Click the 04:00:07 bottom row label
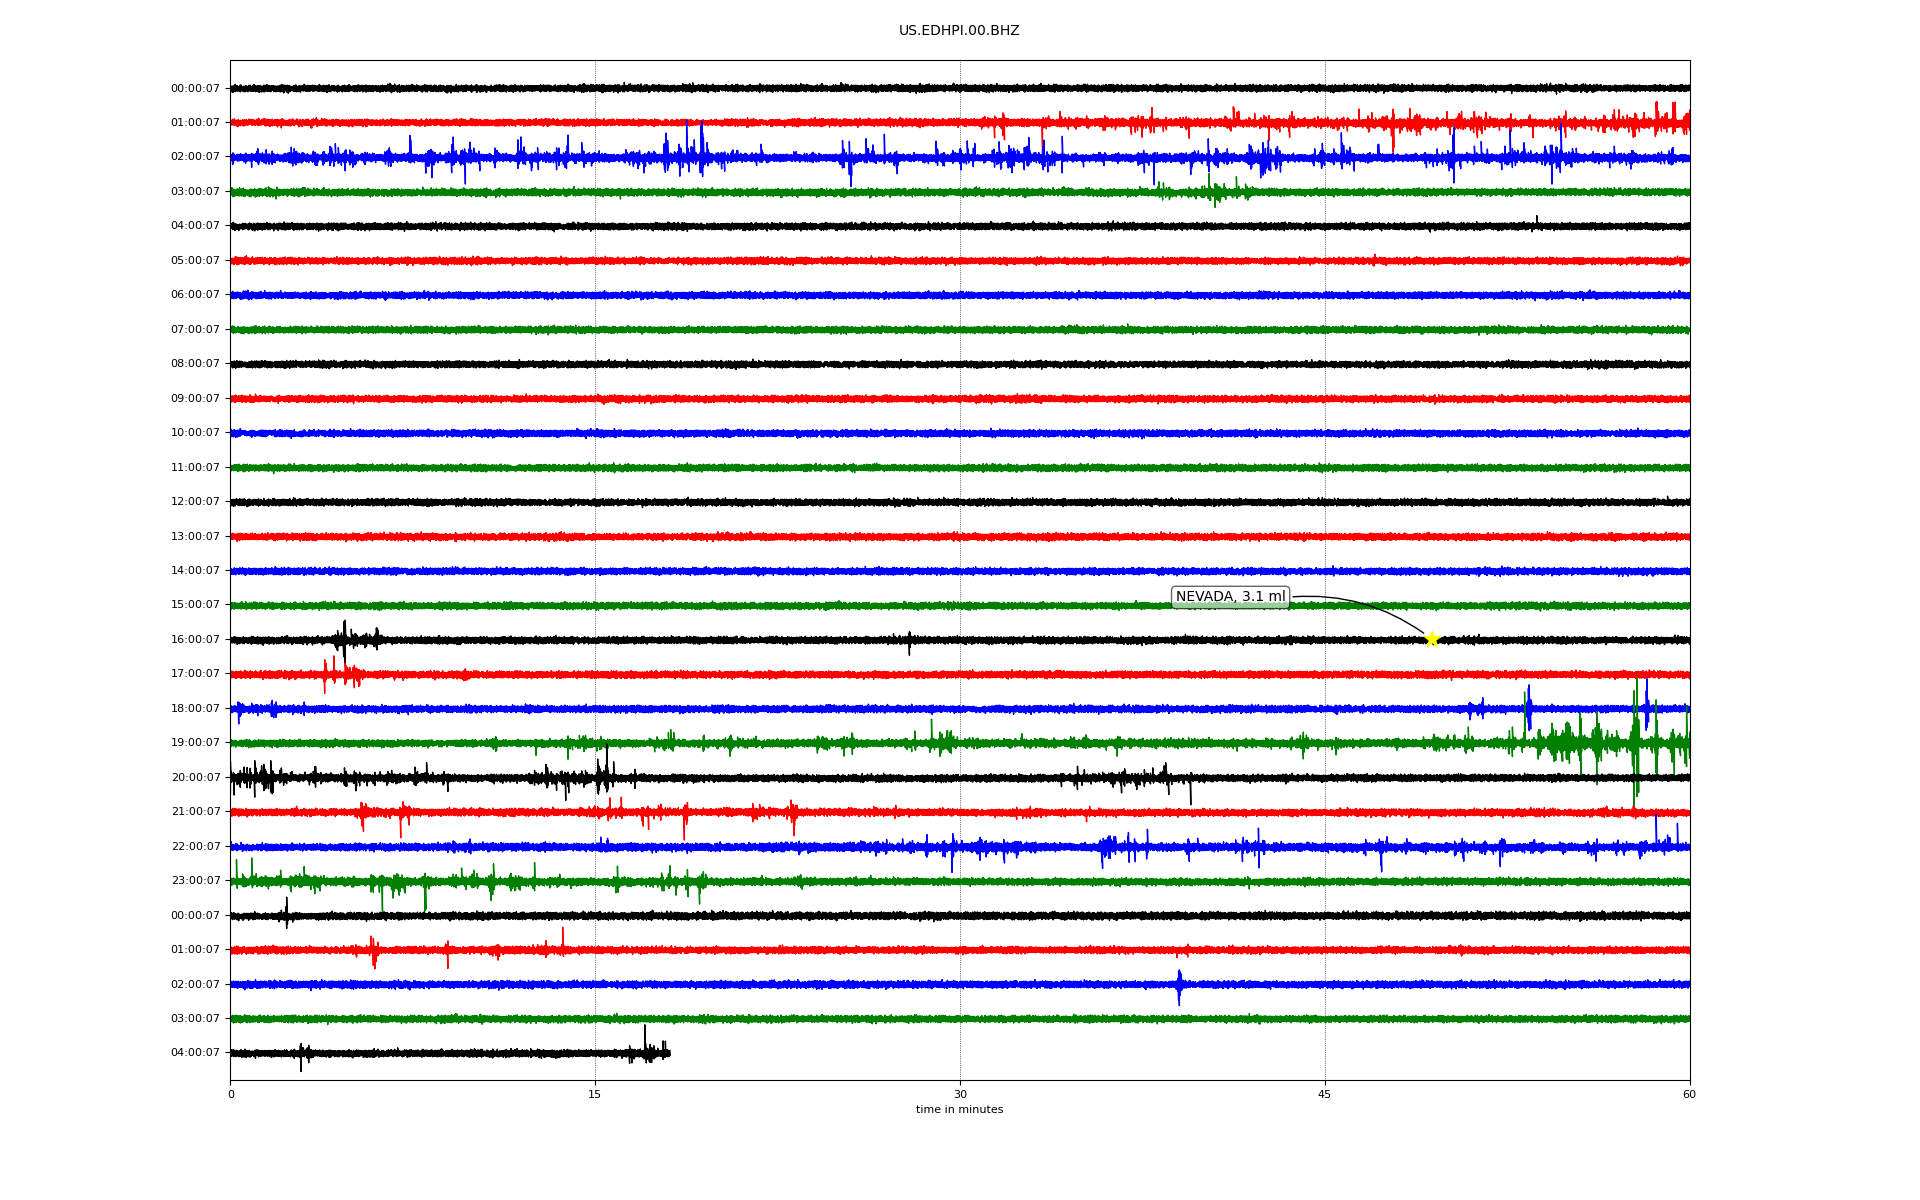 click(x=195, y=1053)
